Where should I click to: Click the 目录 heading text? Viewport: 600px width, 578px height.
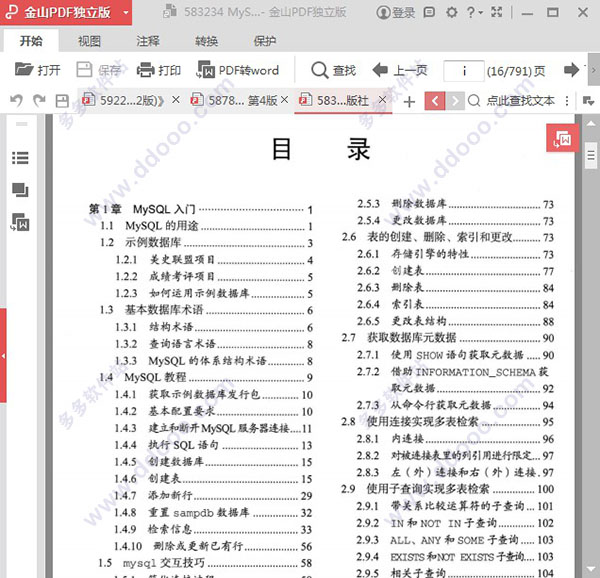[321, 149]
